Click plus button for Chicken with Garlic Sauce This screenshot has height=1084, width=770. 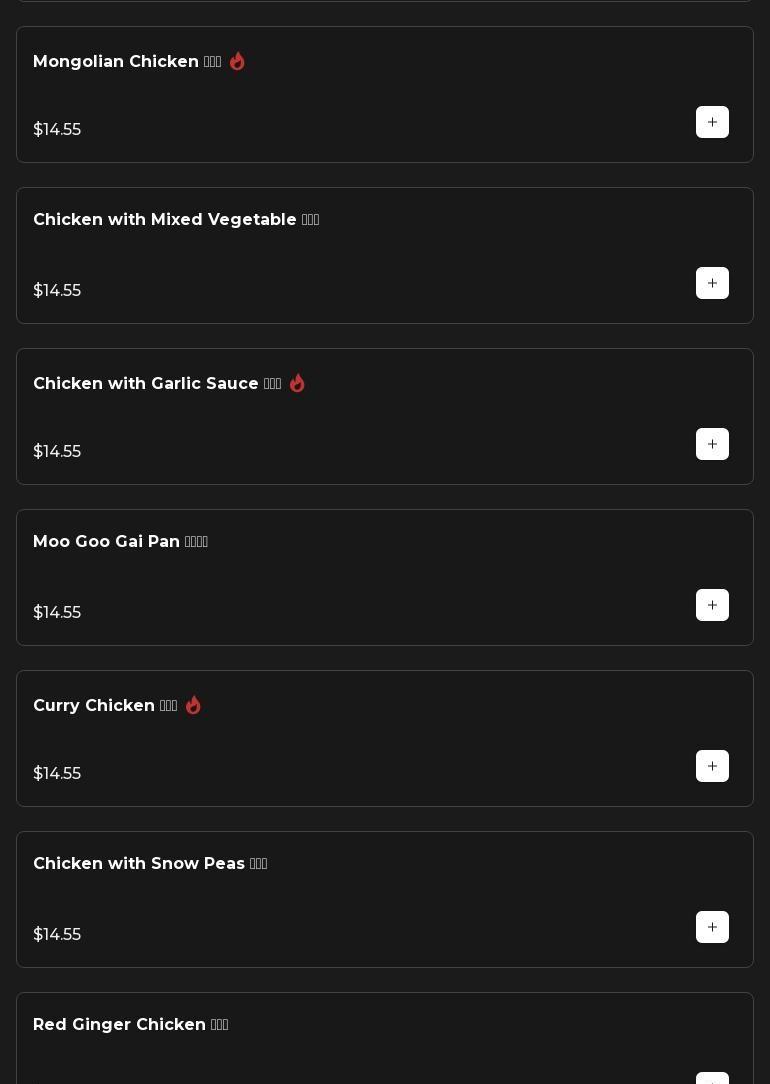(x=712, y=444)
